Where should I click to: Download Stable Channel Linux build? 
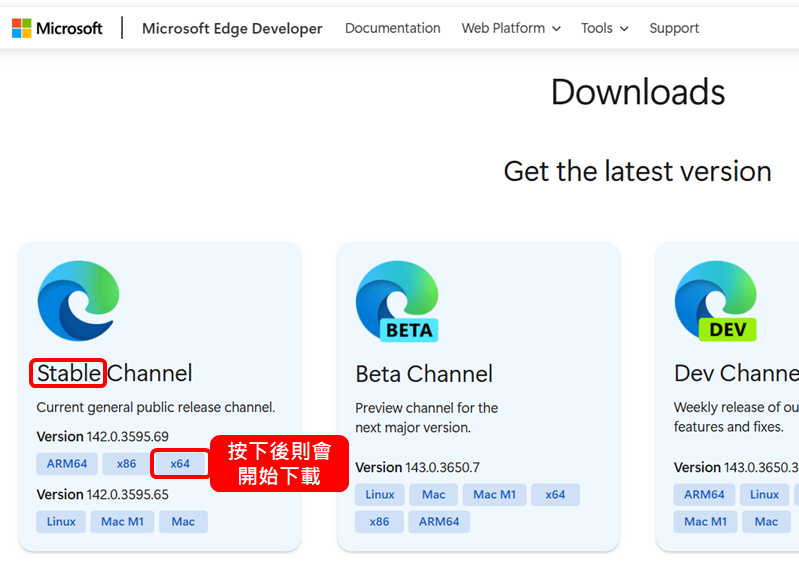point(61,522)
